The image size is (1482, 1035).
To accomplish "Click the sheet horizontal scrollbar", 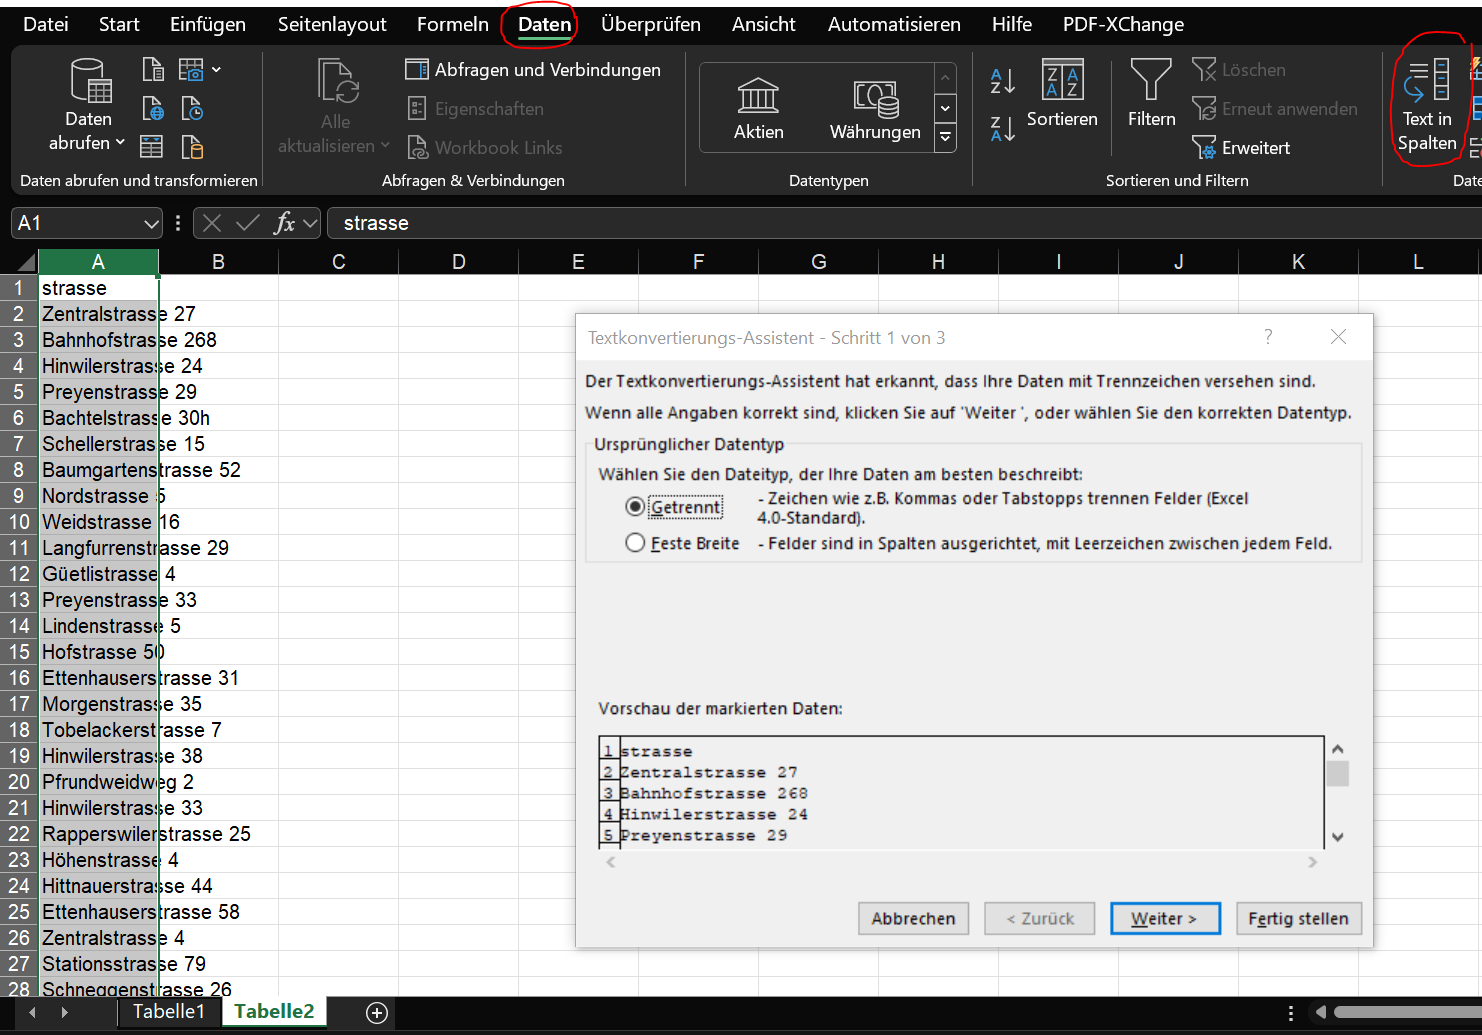I will (x=1407, y=1012).
